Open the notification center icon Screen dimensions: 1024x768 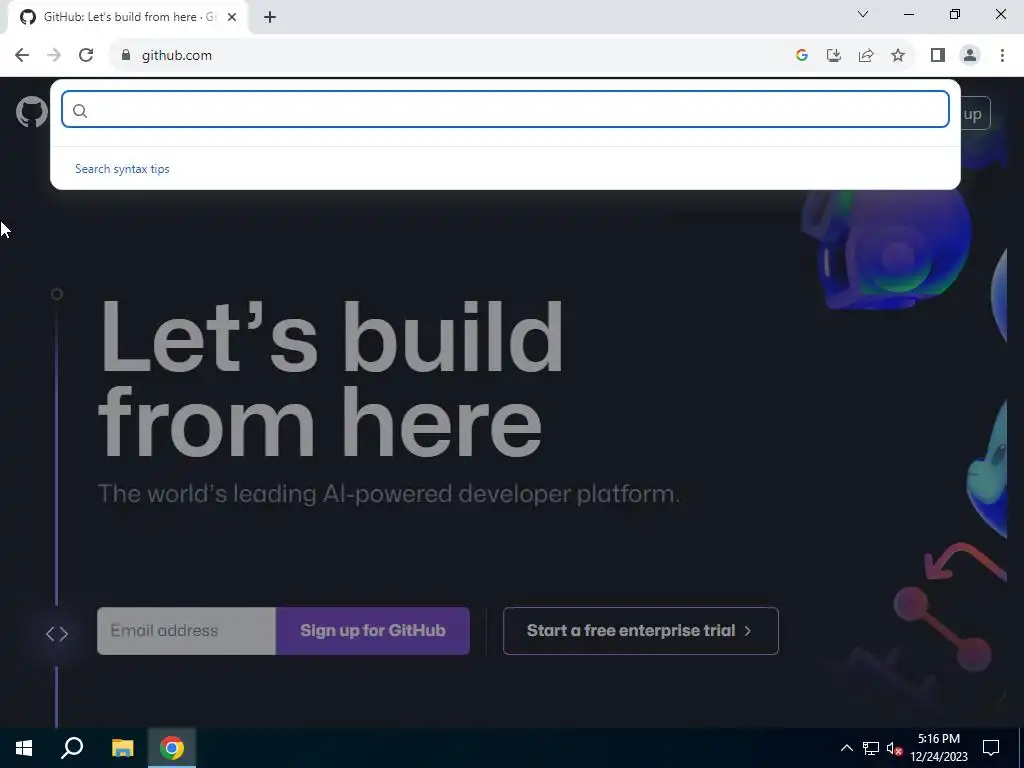point(991,748)
